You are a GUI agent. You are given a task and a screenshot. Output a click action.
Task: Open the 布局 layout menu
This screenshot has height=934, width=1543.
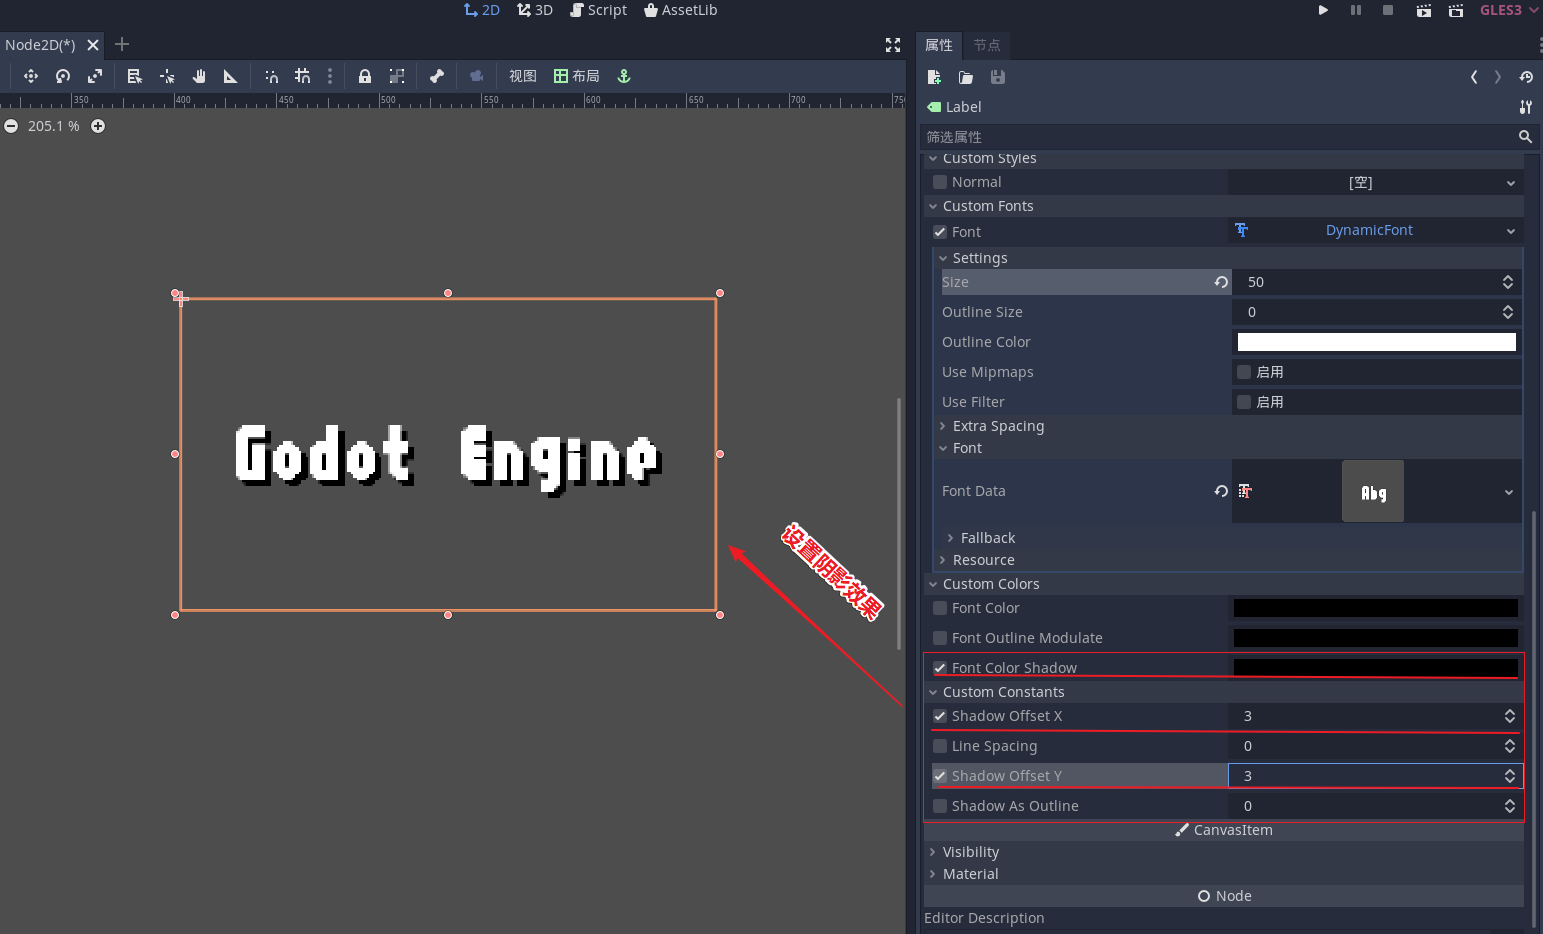[577, 76]
